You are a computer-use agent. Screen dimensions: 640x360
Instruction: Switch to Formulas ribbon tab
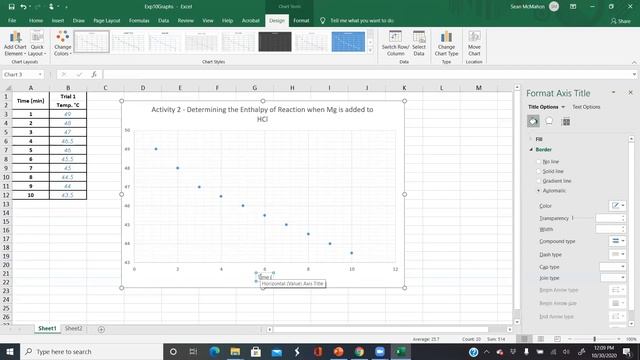pos(139,20)
